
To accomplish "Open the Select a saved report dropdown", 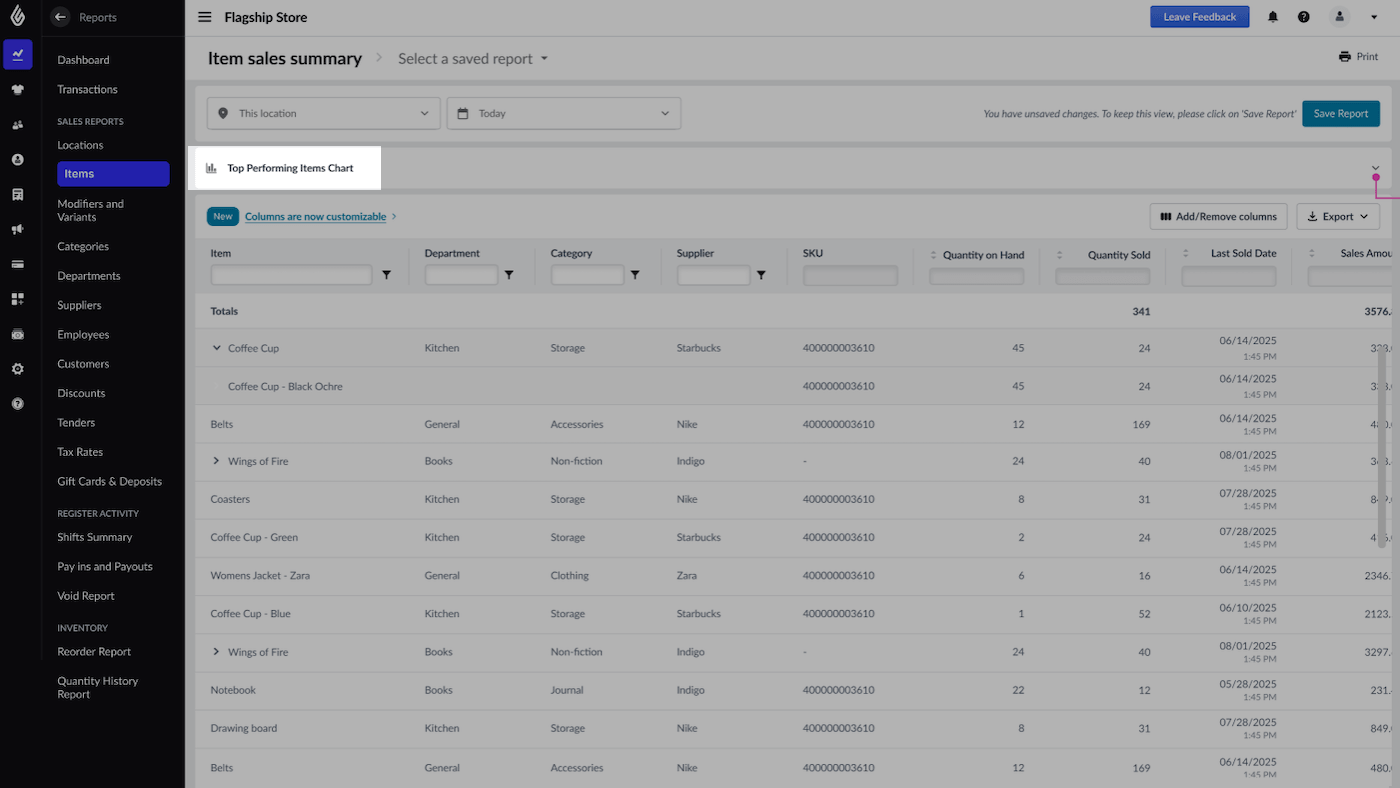I will (473, 59).
